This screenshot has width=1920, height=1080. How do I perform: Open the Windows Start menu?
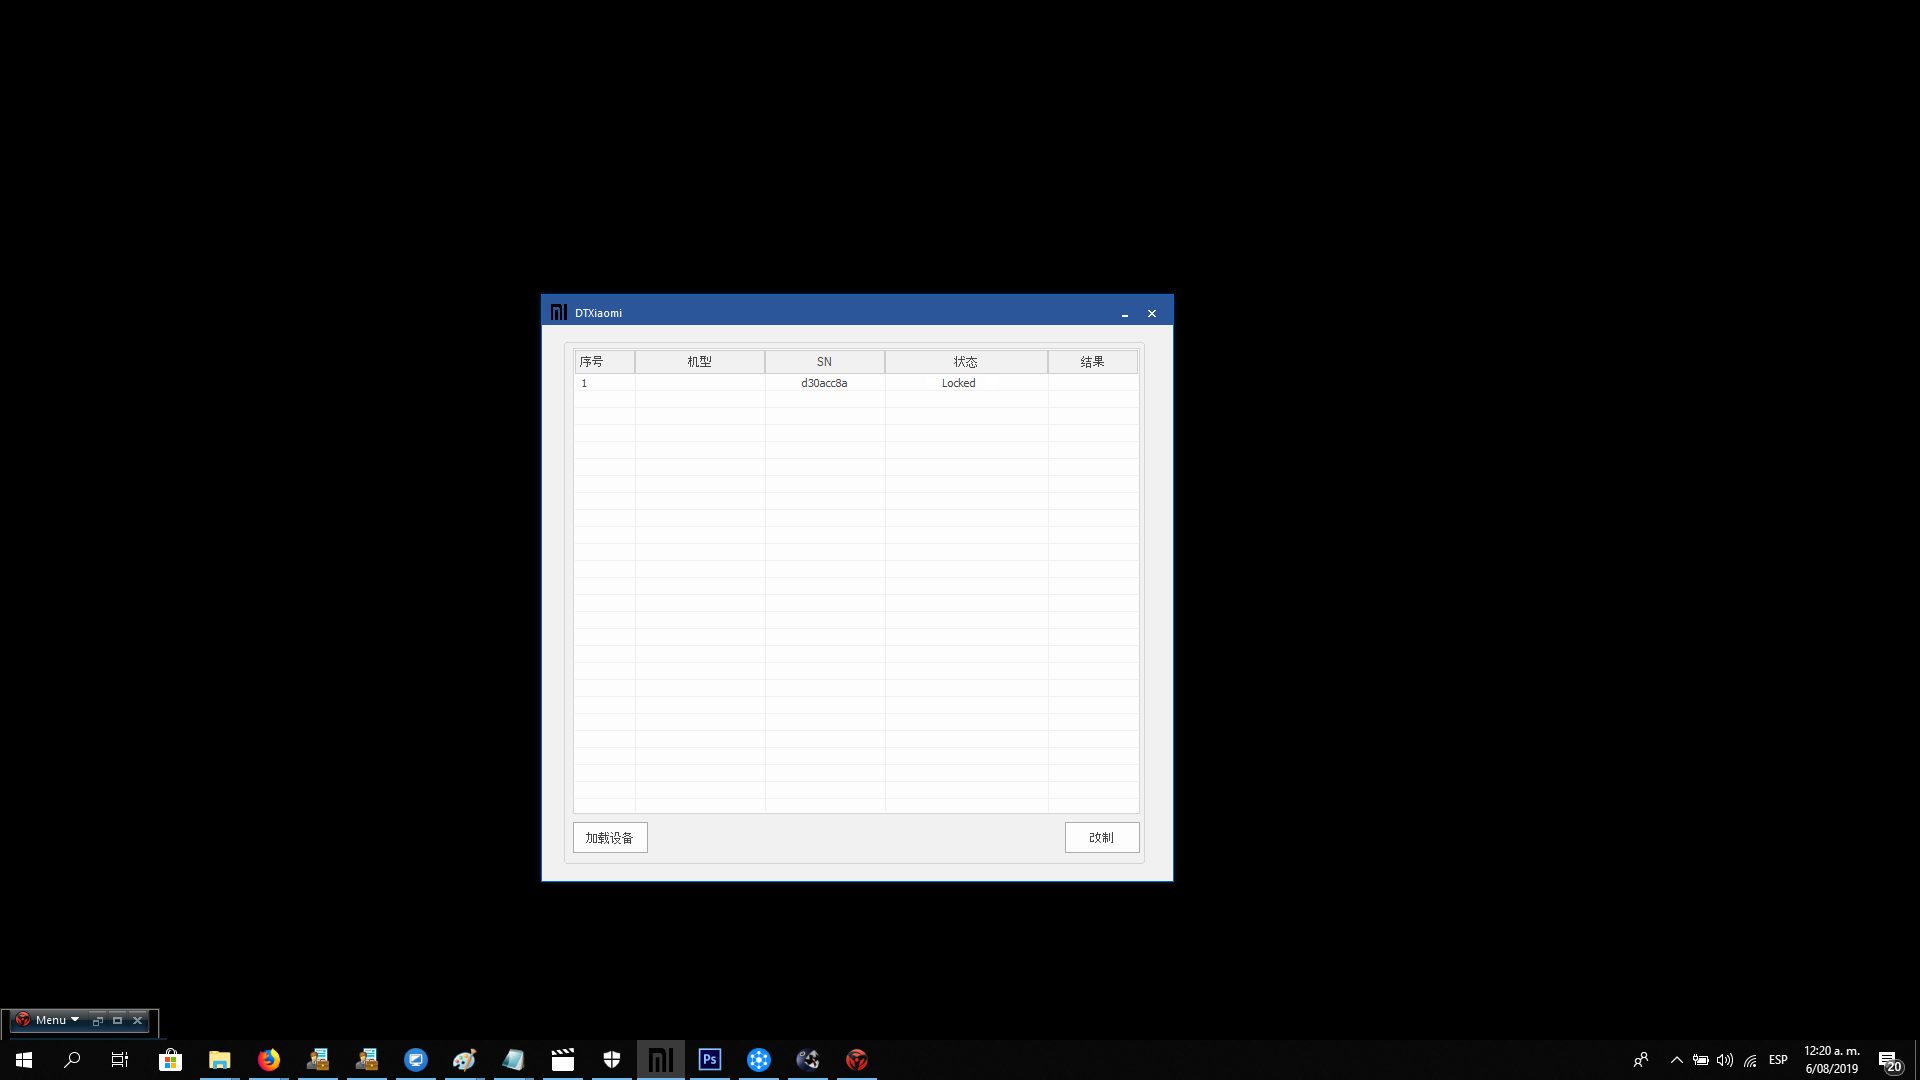[x=24, y=1060]
